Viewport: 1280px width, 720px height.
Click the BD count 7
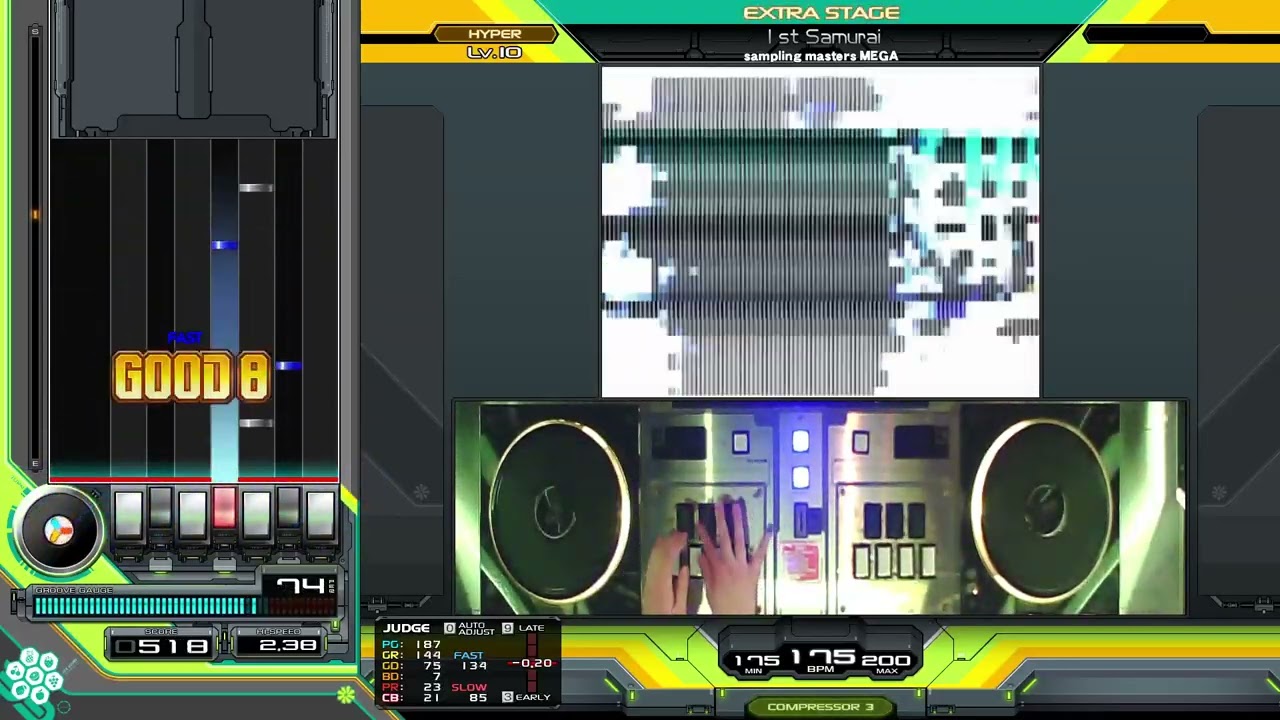(437, 677)
